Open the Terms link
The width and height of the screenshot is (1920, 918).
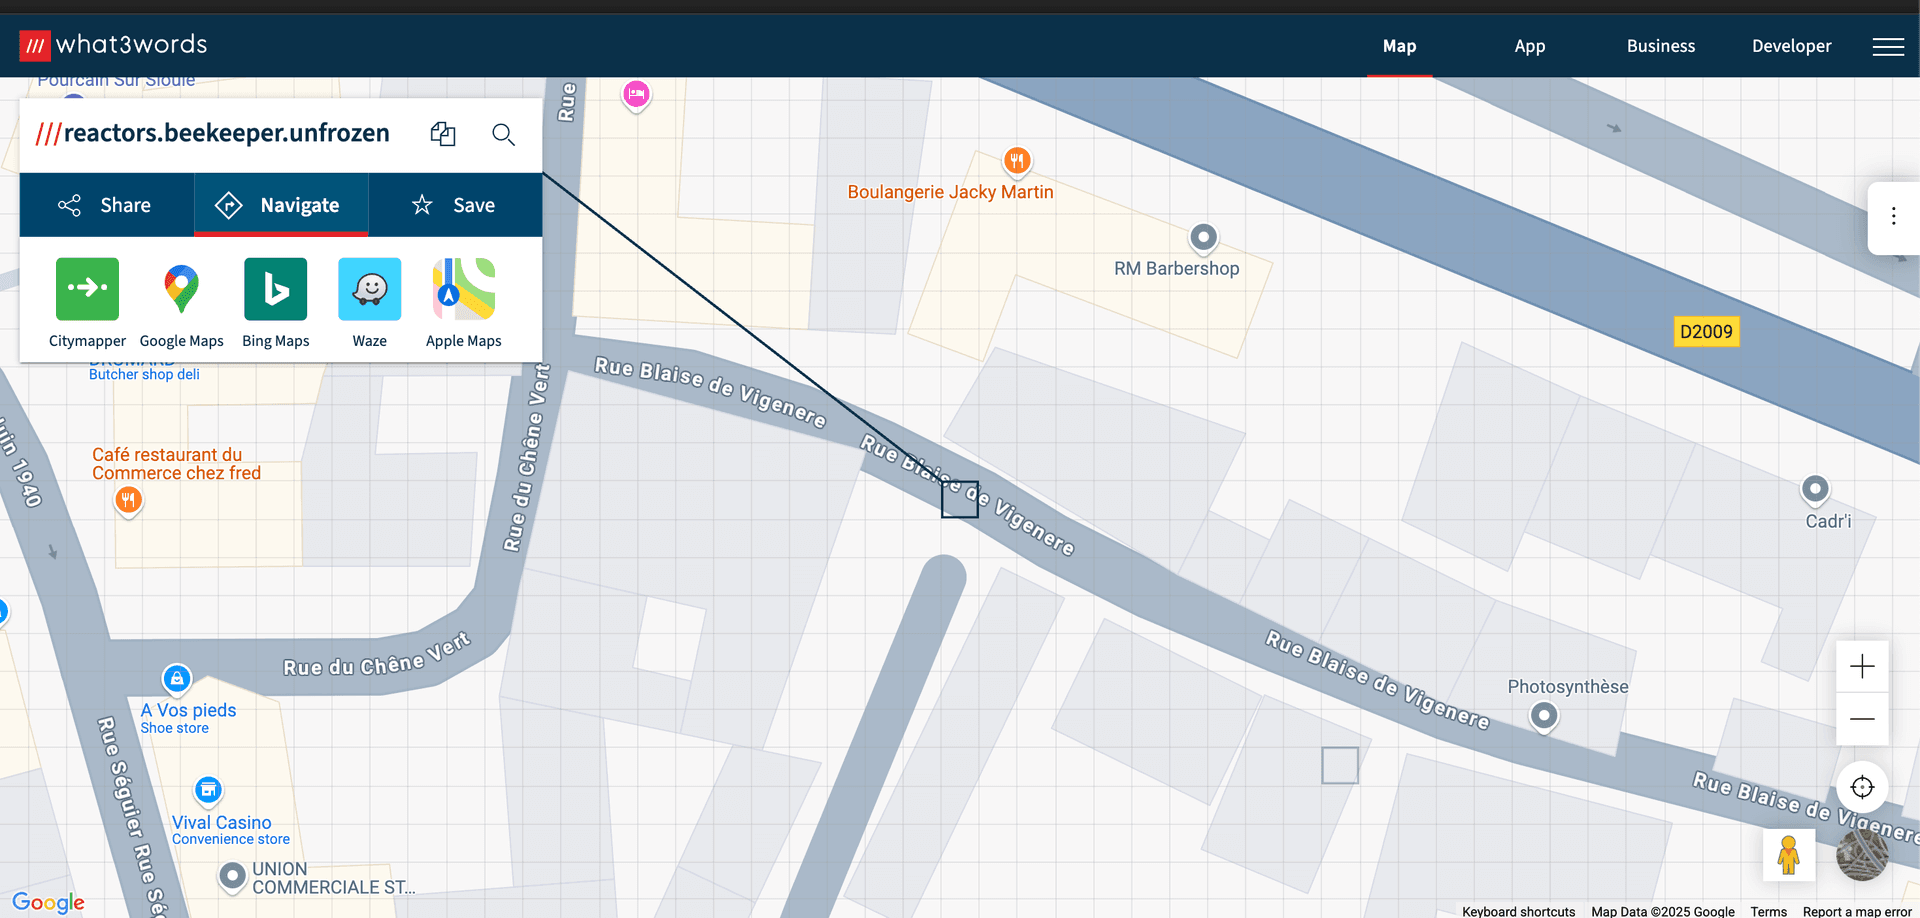click(x=1768, y=911)
